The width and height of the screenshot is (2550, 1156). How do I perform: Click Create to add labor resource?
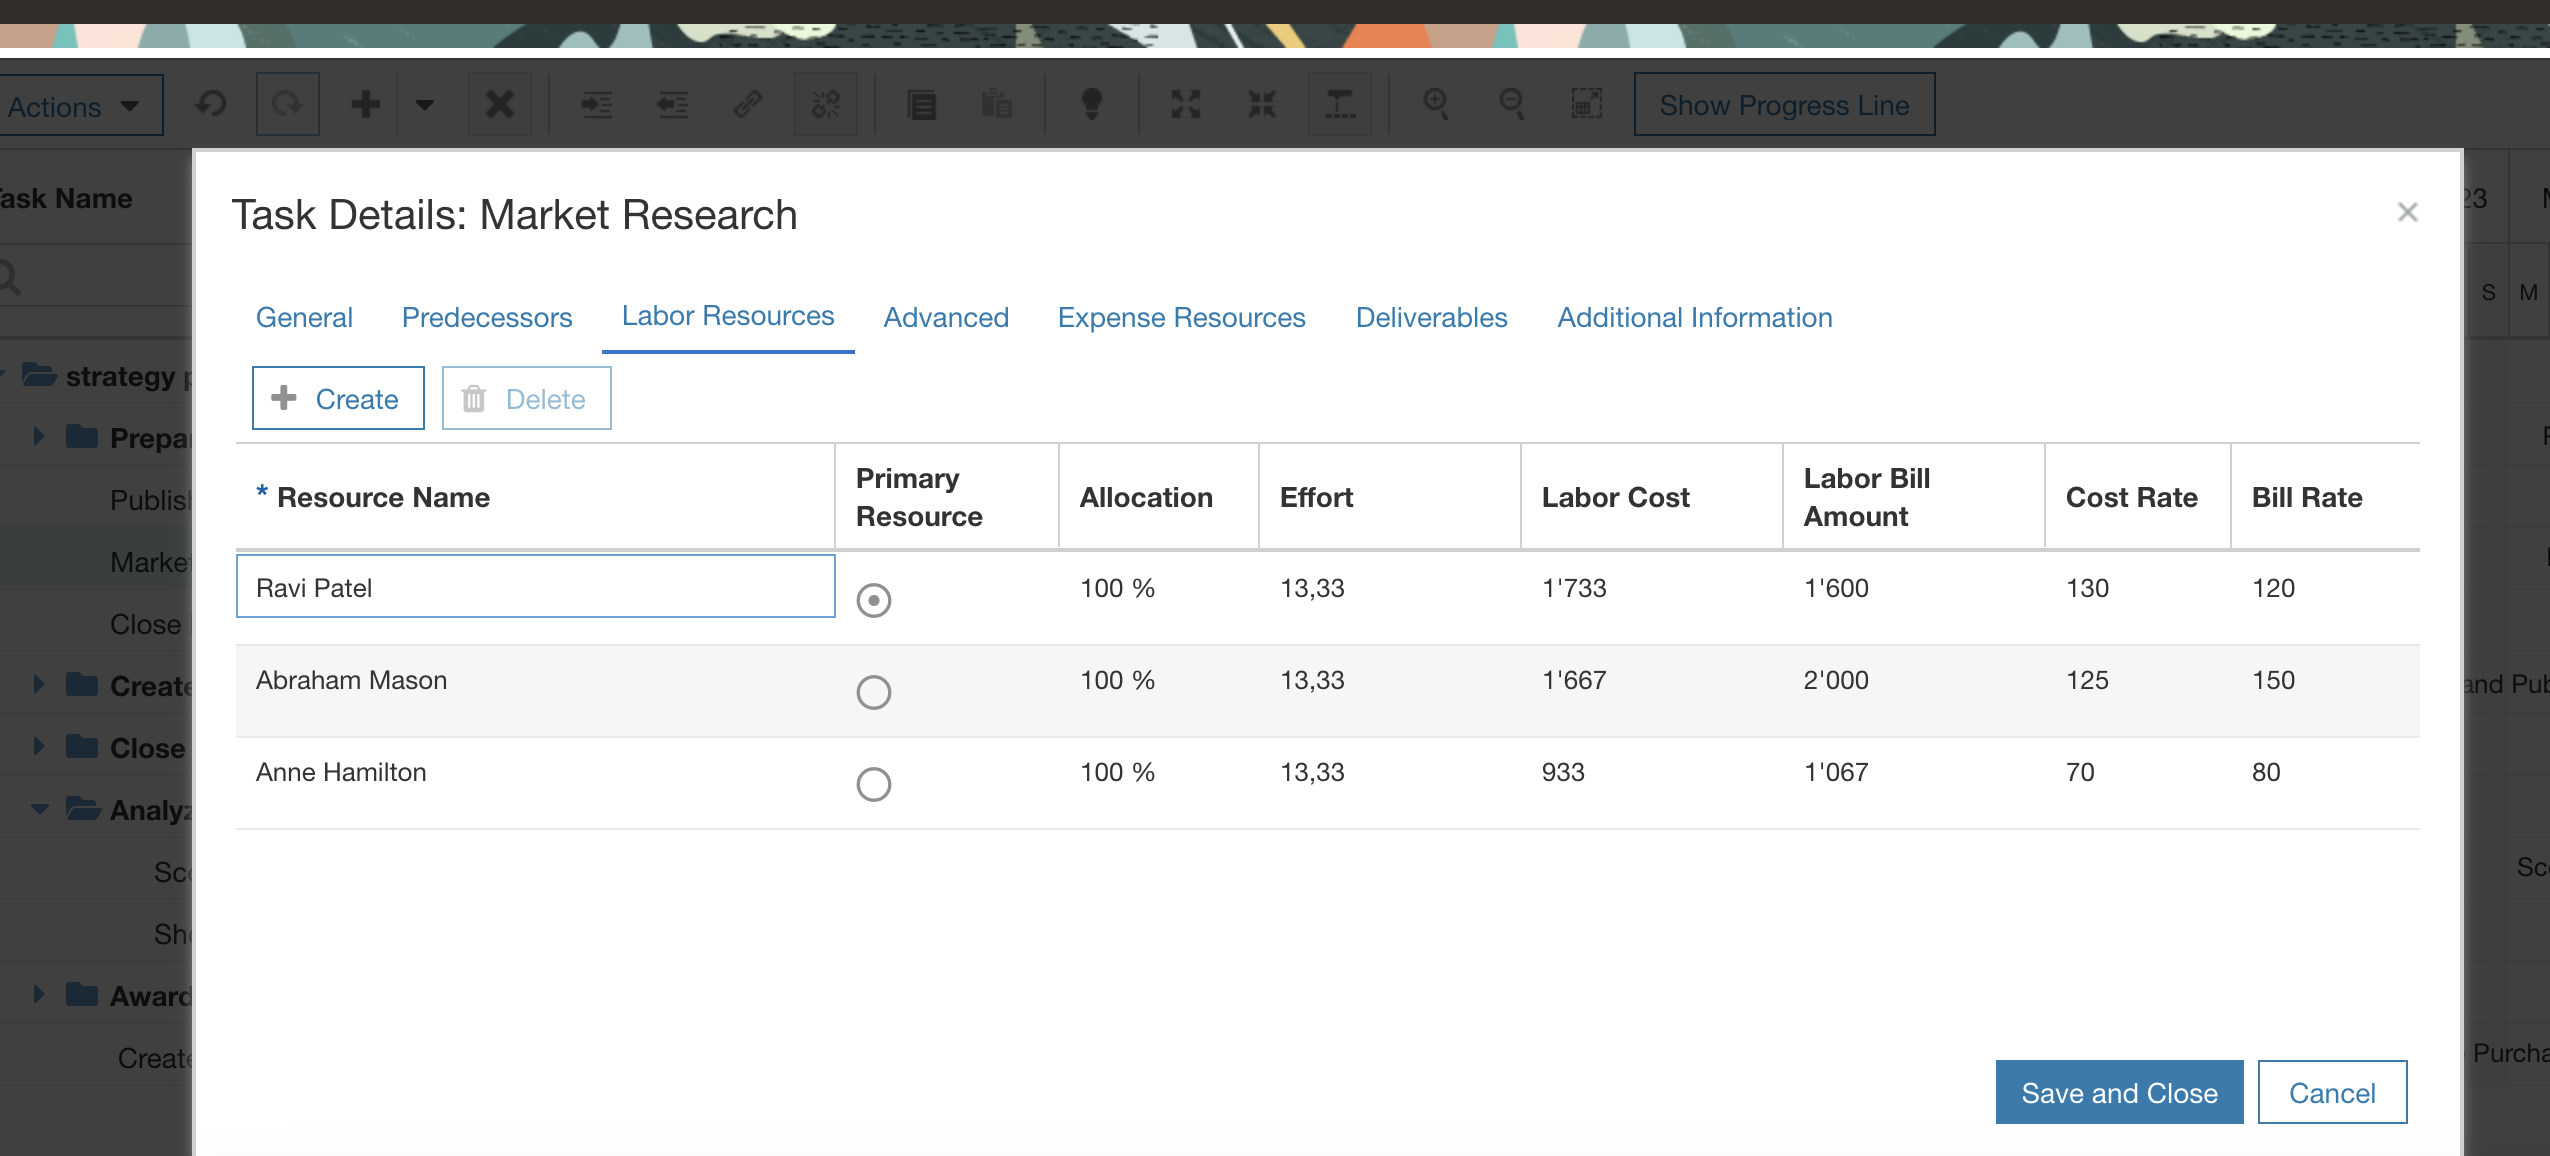338,398
